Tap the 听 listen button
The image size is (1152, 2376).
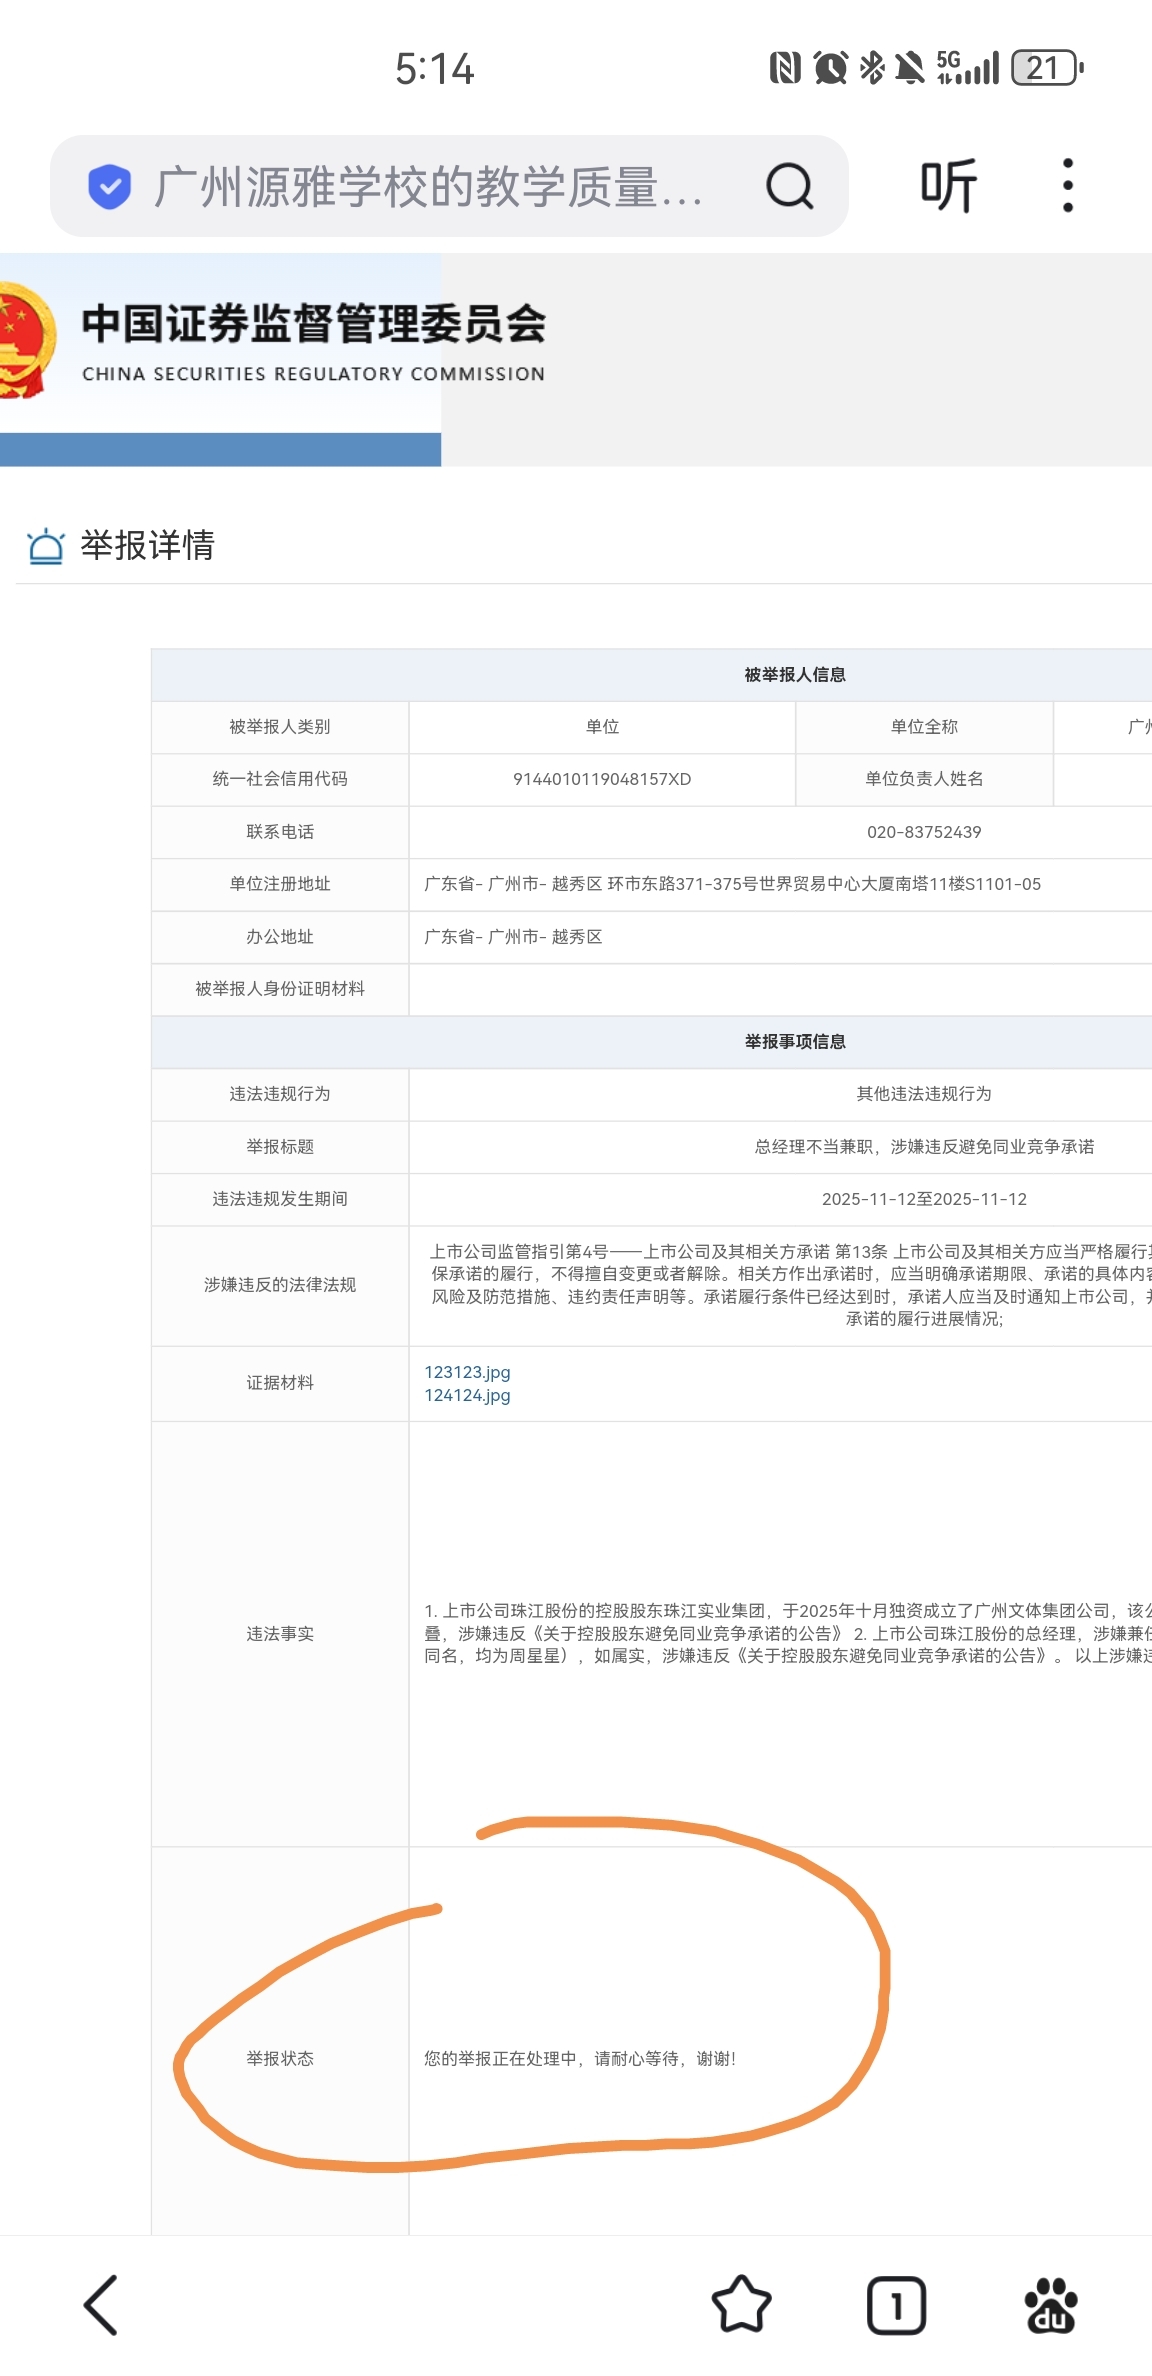tap(948, 186)
